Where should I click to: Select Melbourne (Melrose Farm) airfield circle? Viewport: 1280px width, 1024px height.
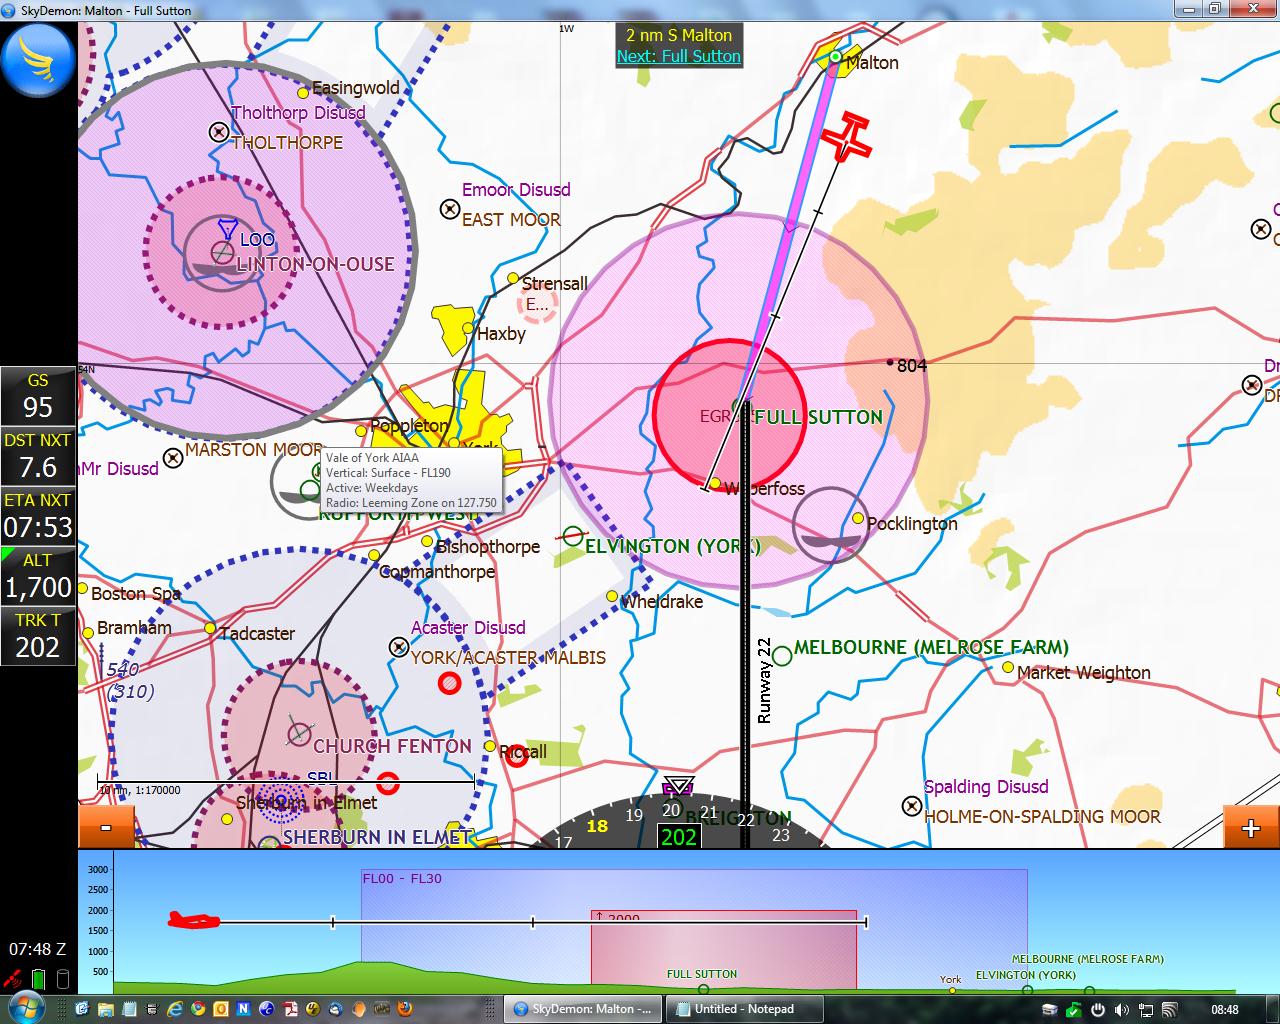[x=782, y=656]
